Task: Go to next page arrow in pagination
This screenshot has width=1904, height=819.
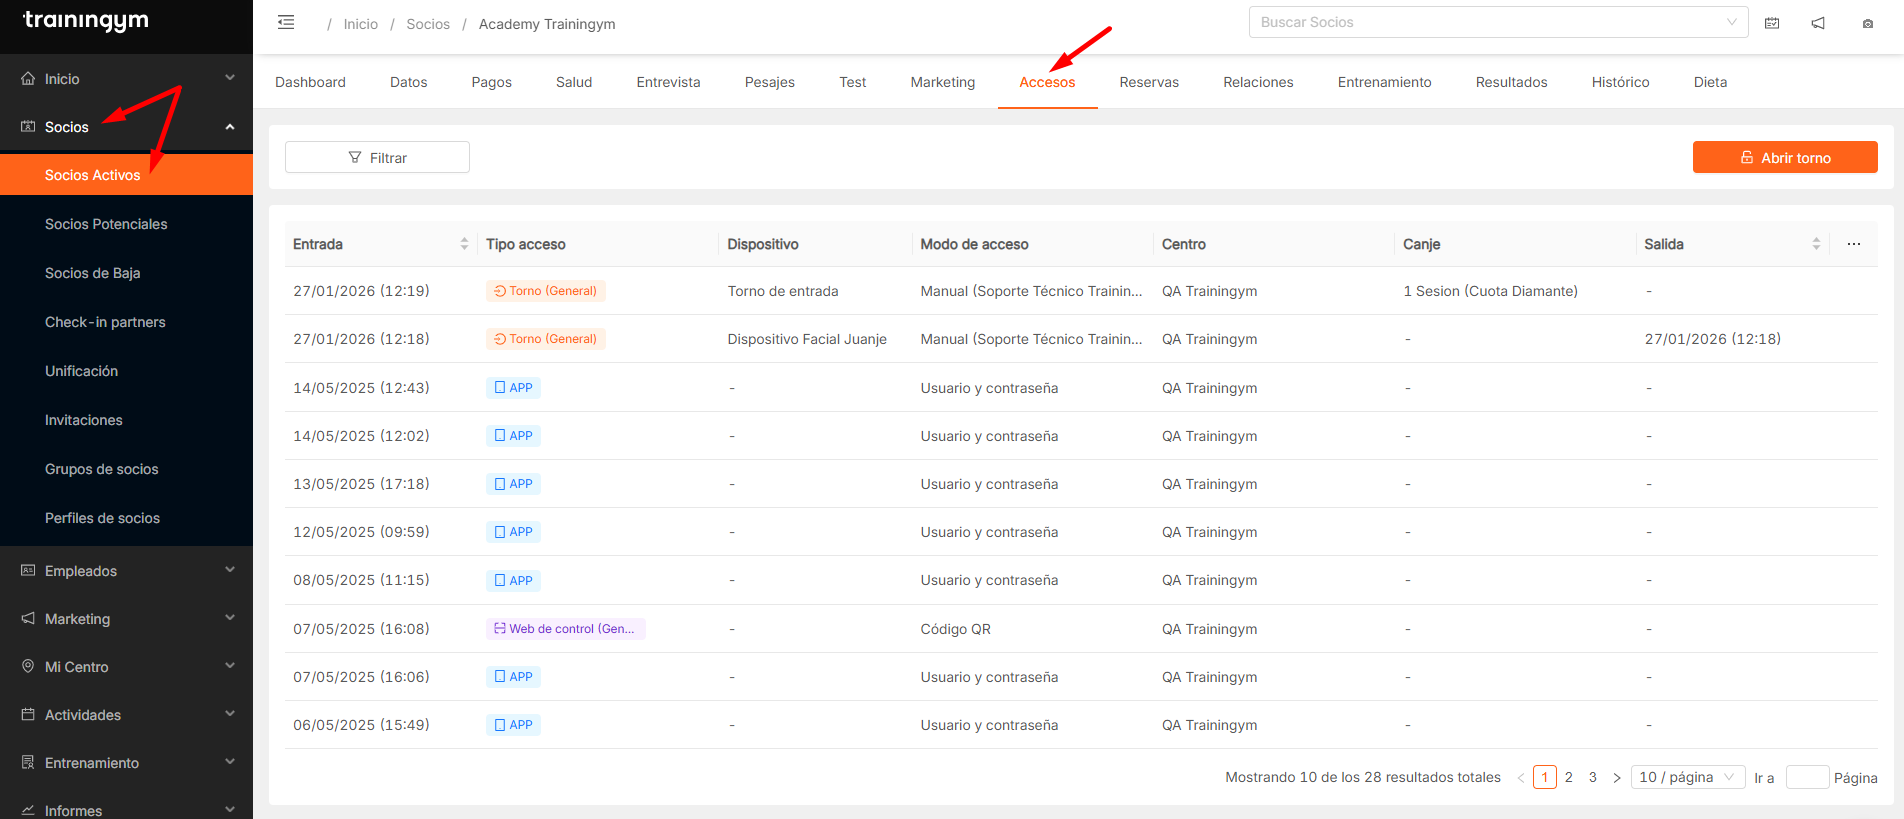Action: click(x=1616, y=777)
